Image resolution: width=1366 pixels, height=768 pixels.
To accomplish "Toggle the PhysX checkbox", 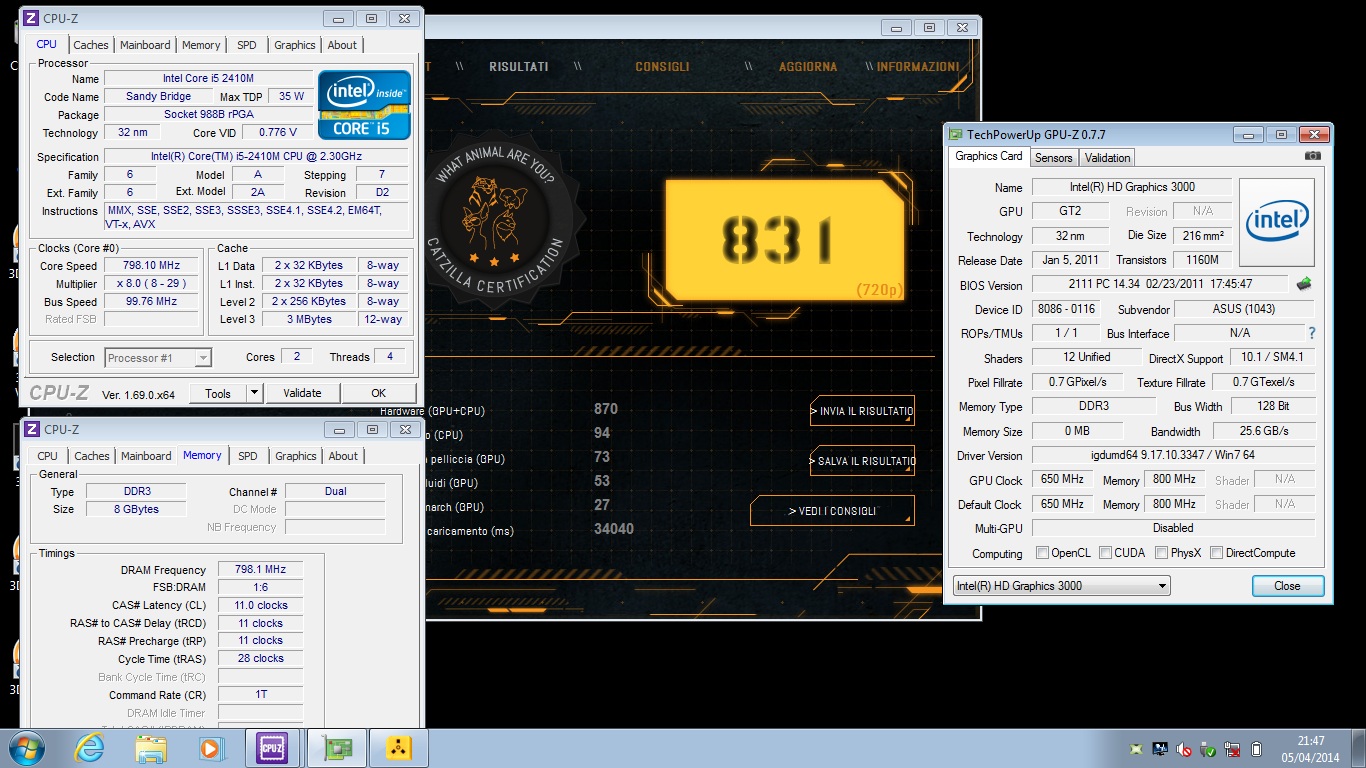I will click(1161, 552).
